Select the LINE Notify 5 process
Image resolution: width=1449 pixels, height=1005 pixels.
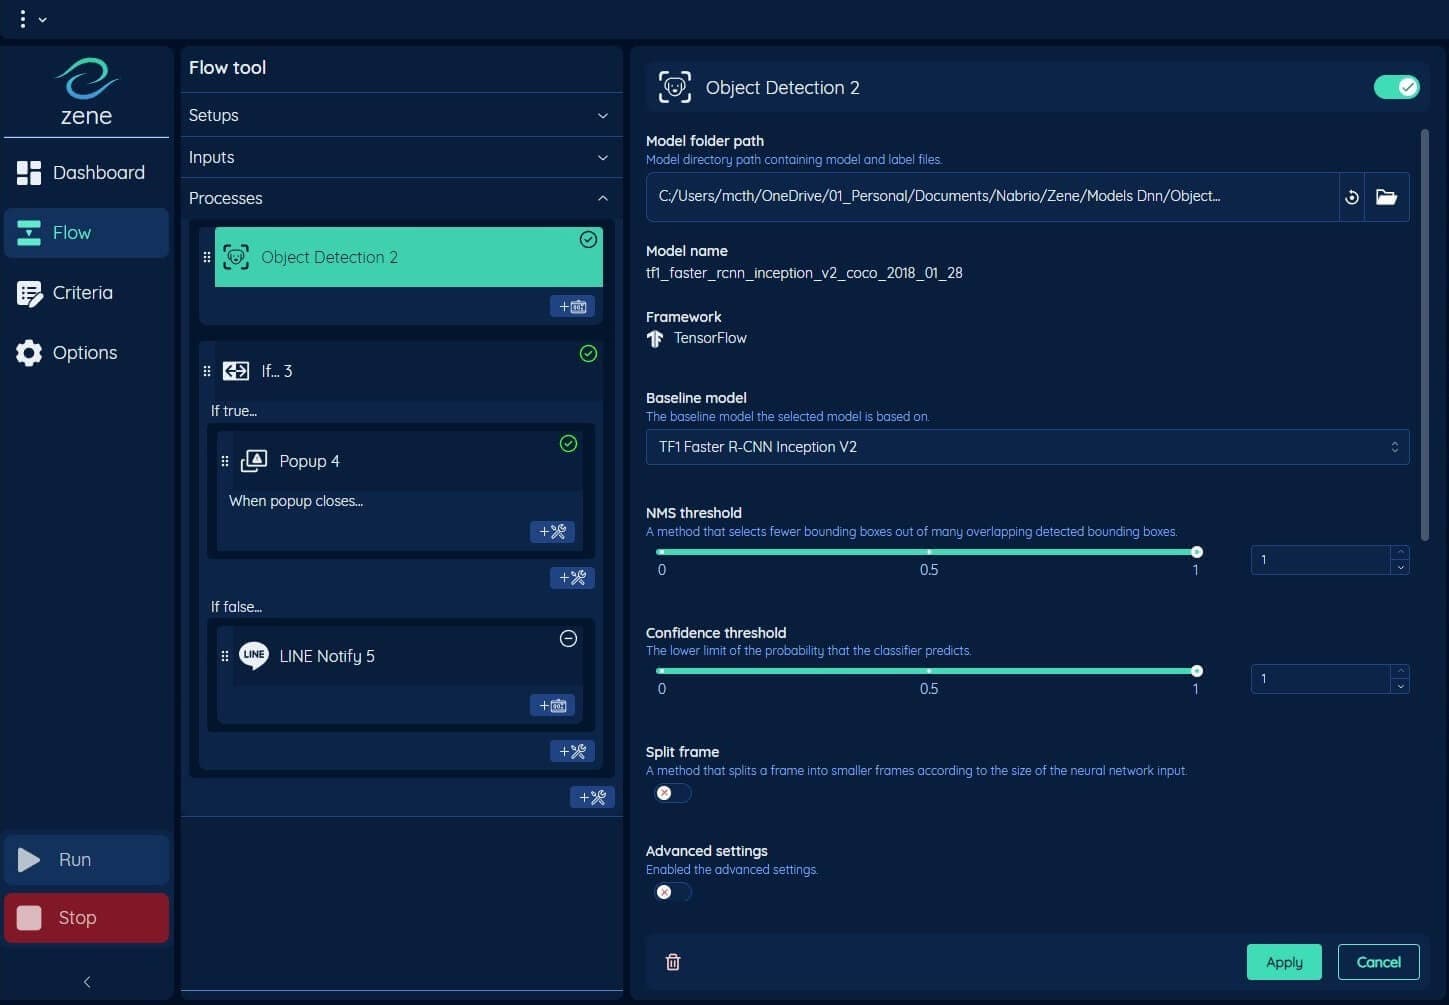327,656
